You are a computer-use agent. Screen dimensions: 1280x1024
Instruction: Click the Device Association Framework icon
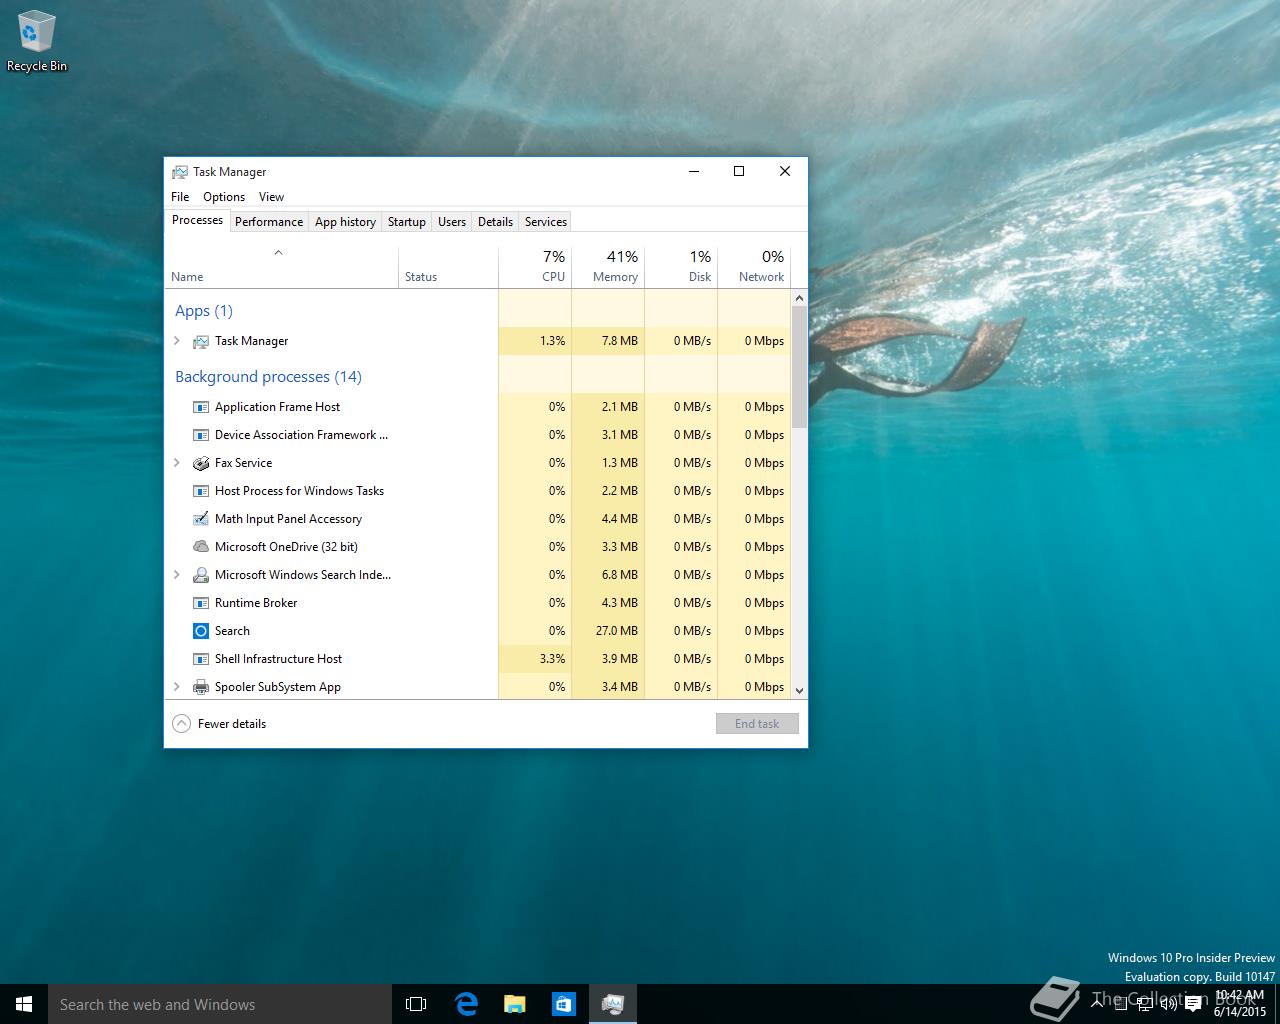200,435
